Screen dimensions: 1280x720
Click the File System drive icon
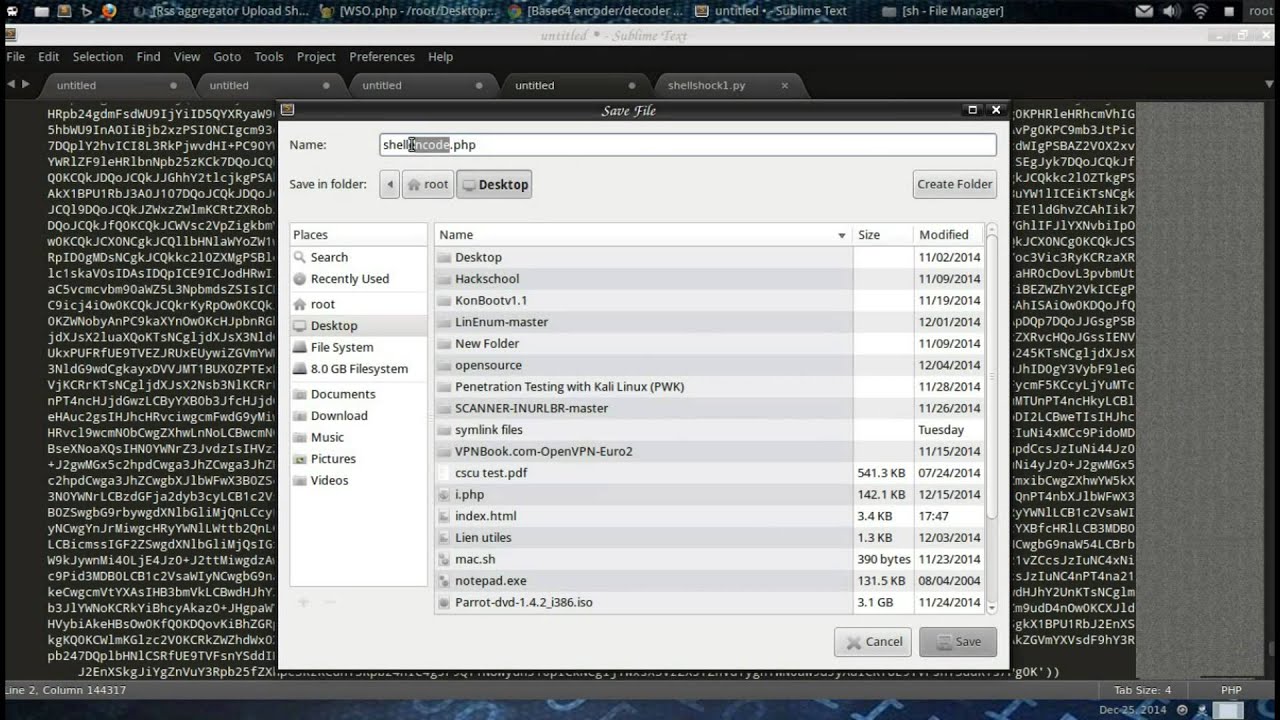coord(299,347)
